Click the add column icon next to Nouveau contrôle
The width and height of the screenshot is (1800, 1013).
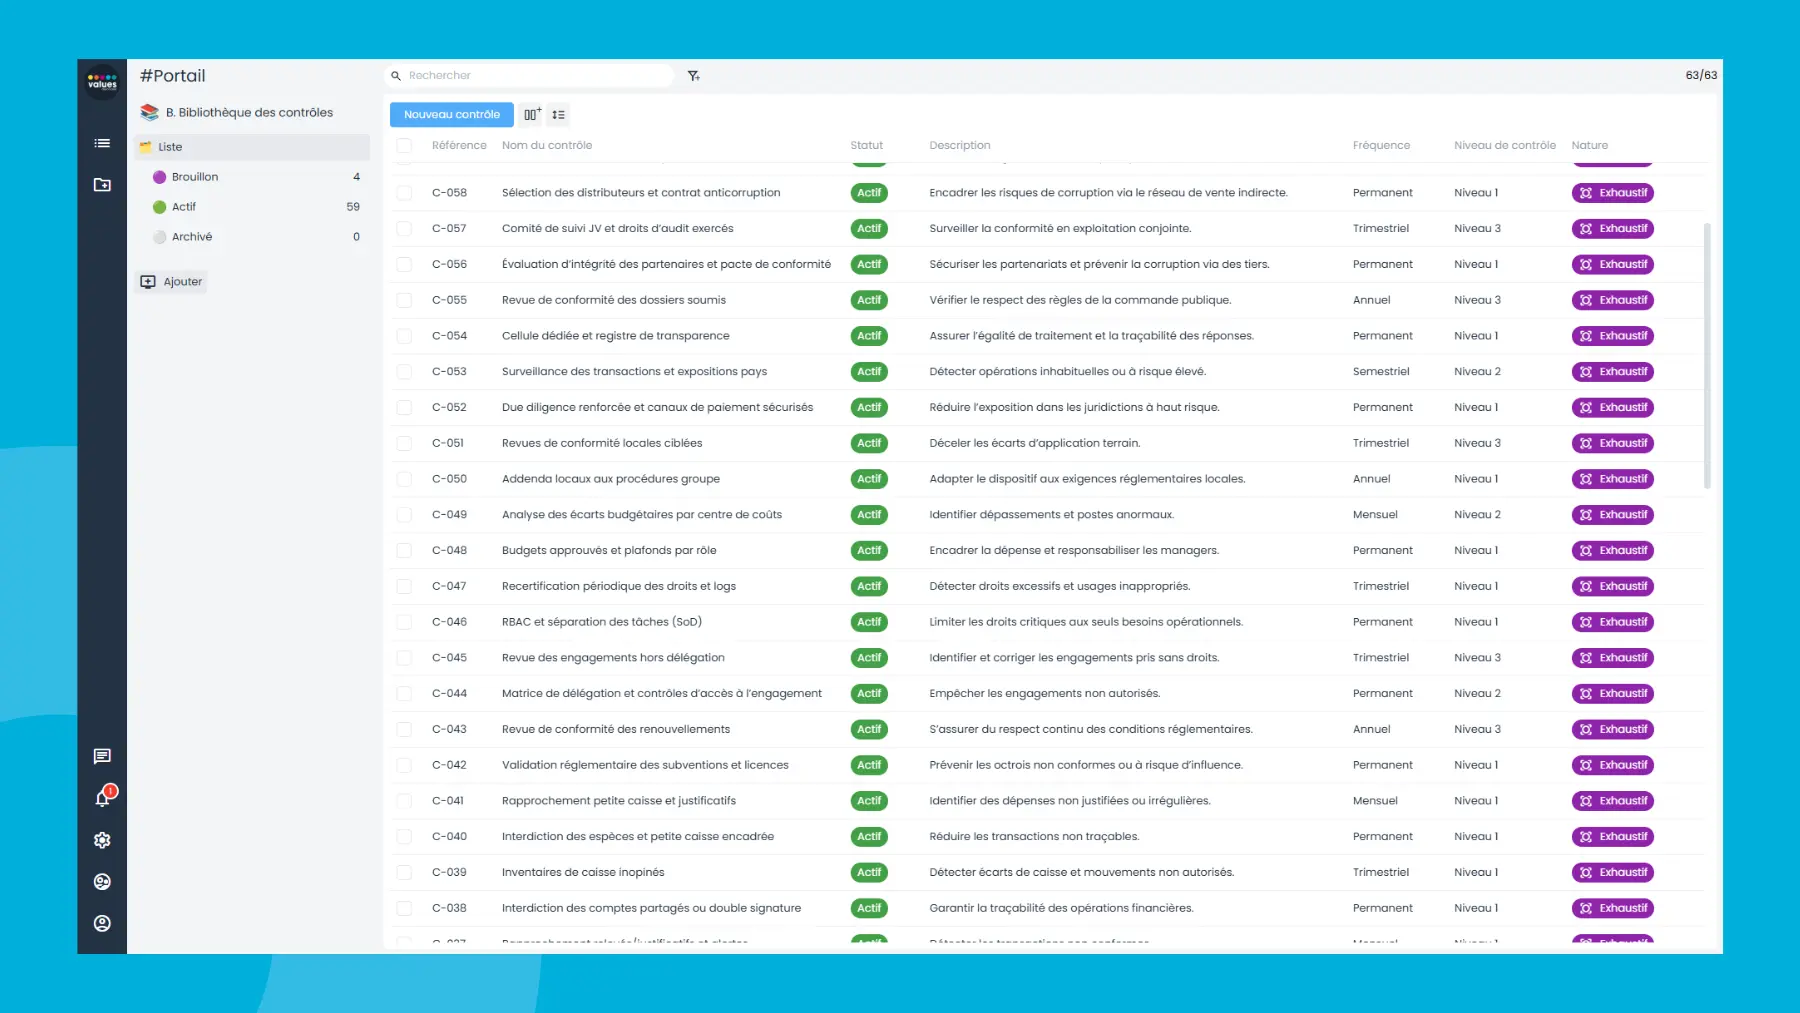531,114
